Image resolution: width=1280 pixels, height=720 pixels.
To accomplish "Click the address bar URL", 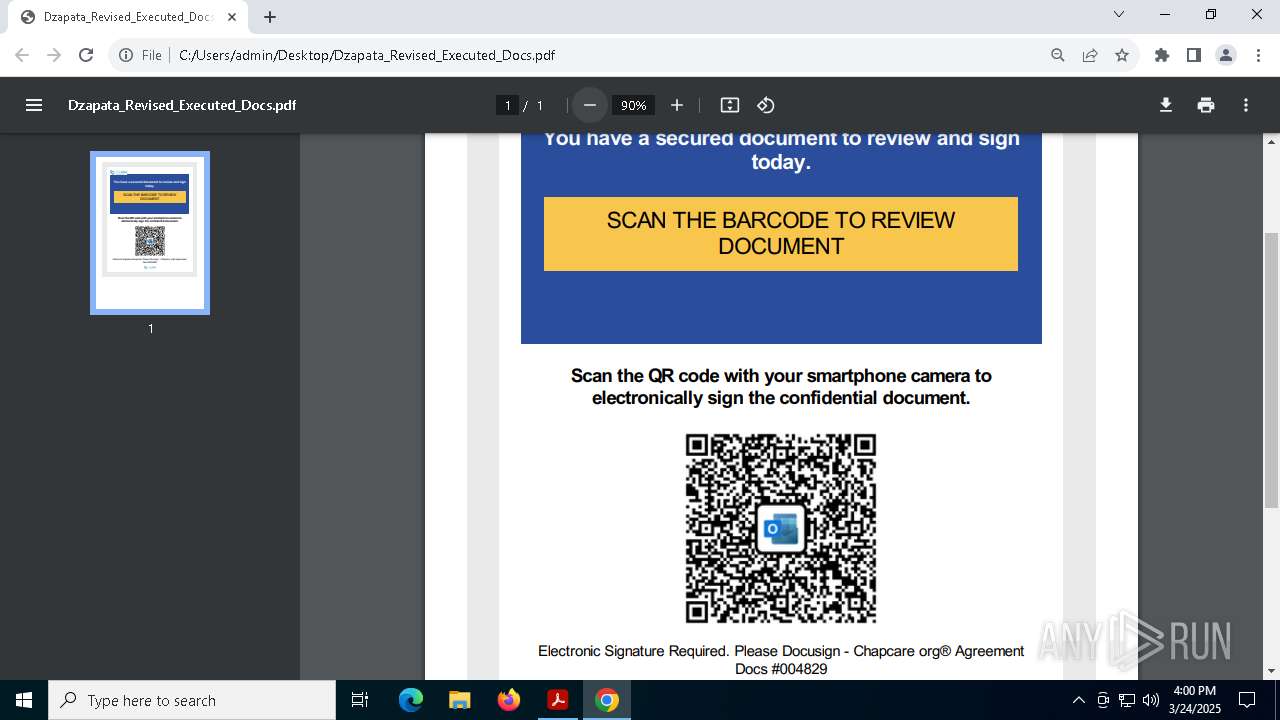I will pos(367,55).
